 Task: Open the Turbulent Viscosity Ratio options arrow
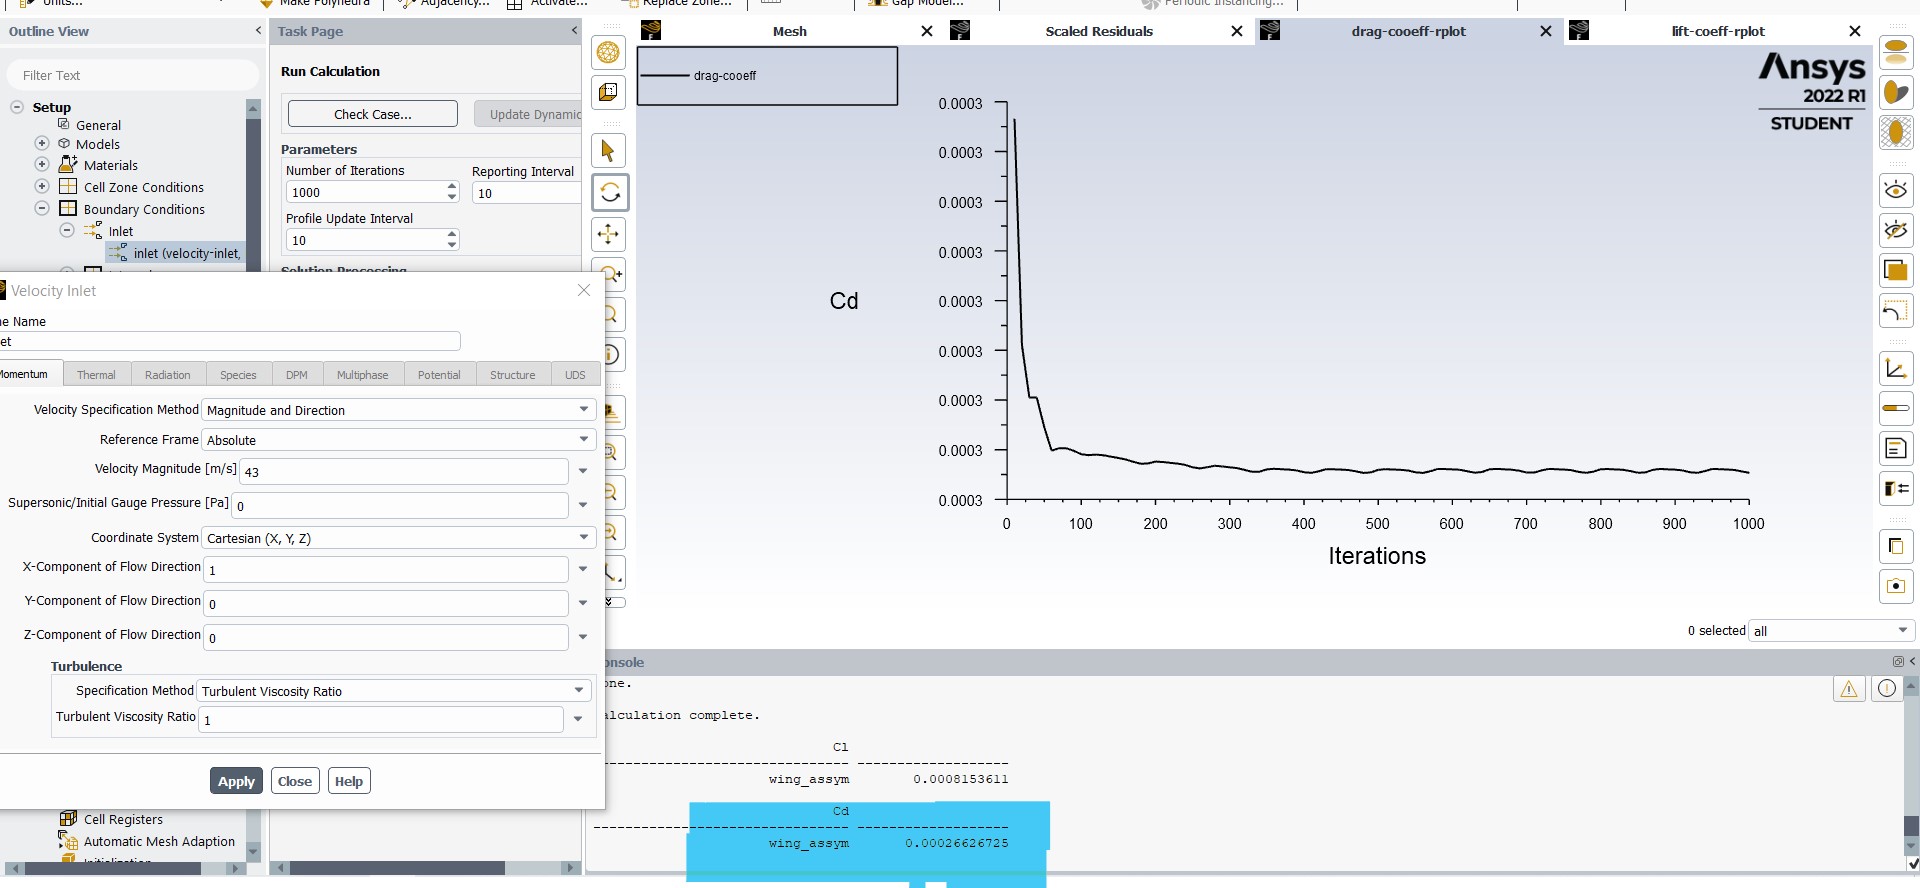click(578, 719)
